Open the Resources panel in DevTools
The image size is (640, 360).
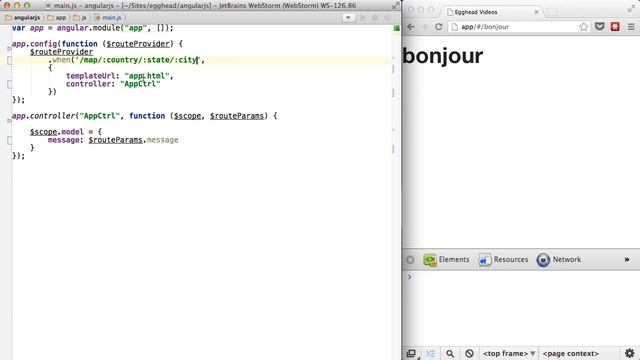tap(503, 260)
